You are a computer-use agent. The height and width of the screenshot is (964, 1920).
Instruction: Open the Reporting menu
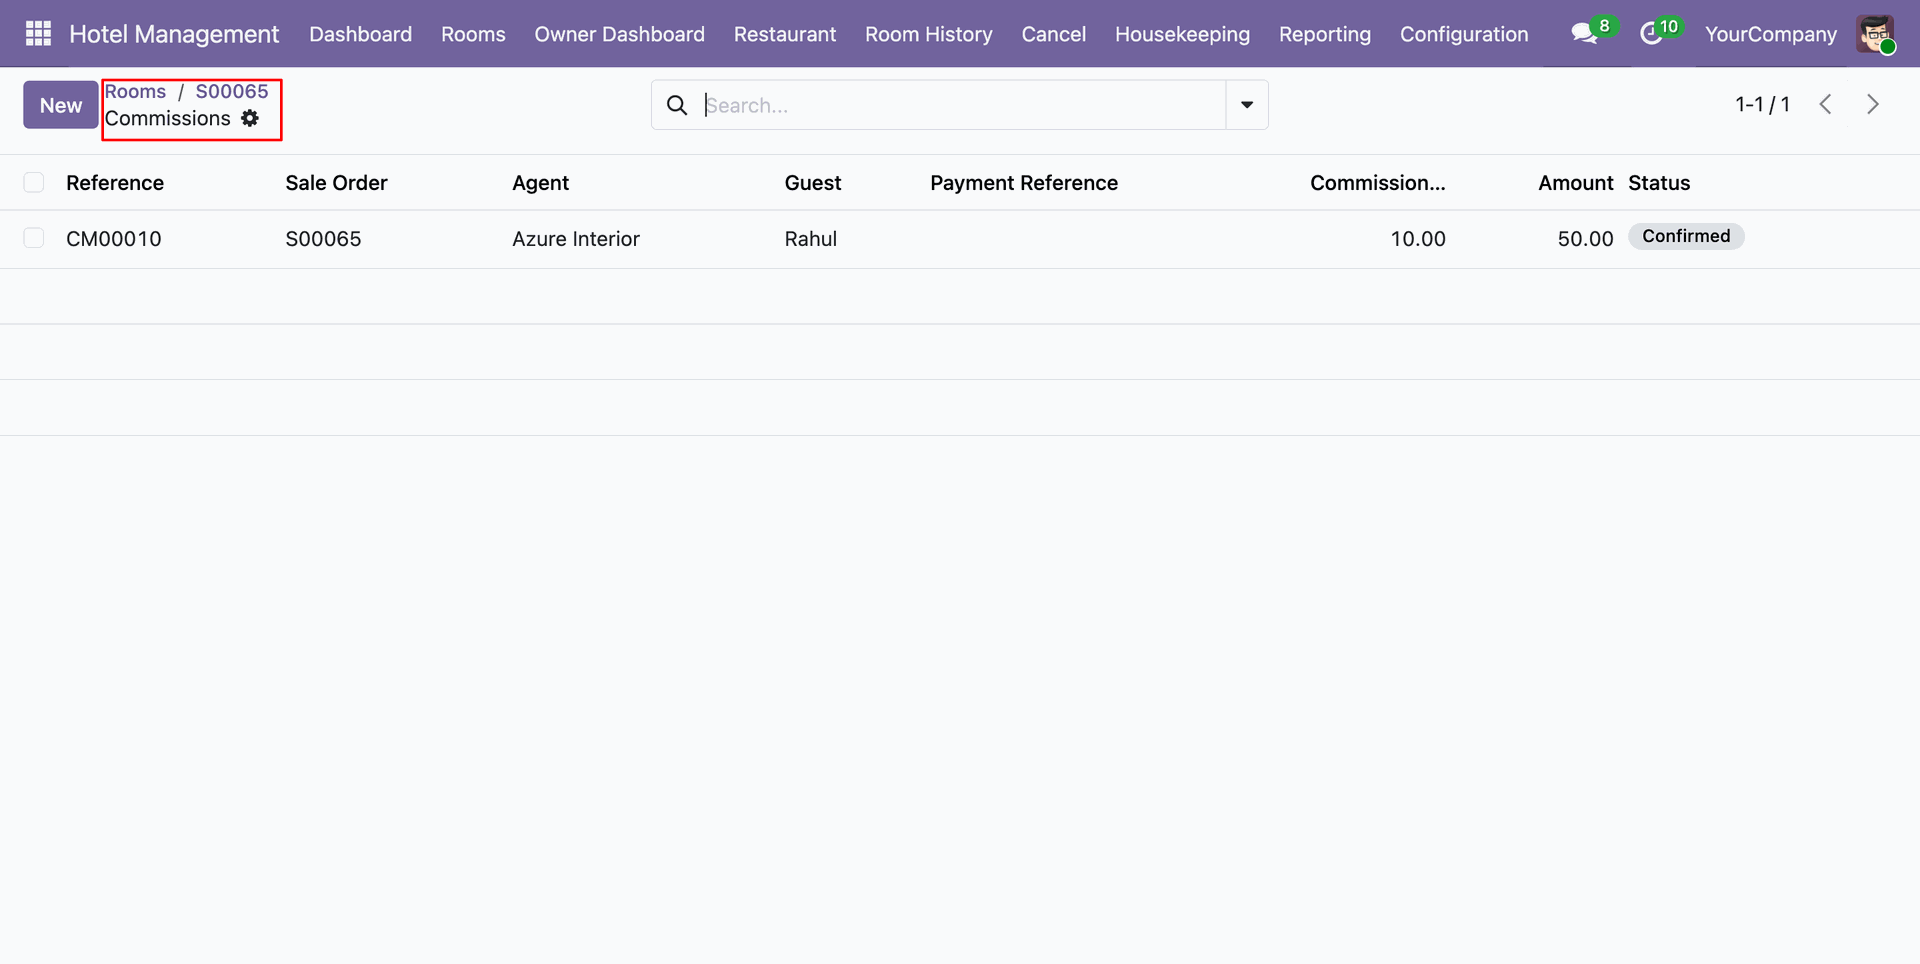click(x=1325, y=34)
